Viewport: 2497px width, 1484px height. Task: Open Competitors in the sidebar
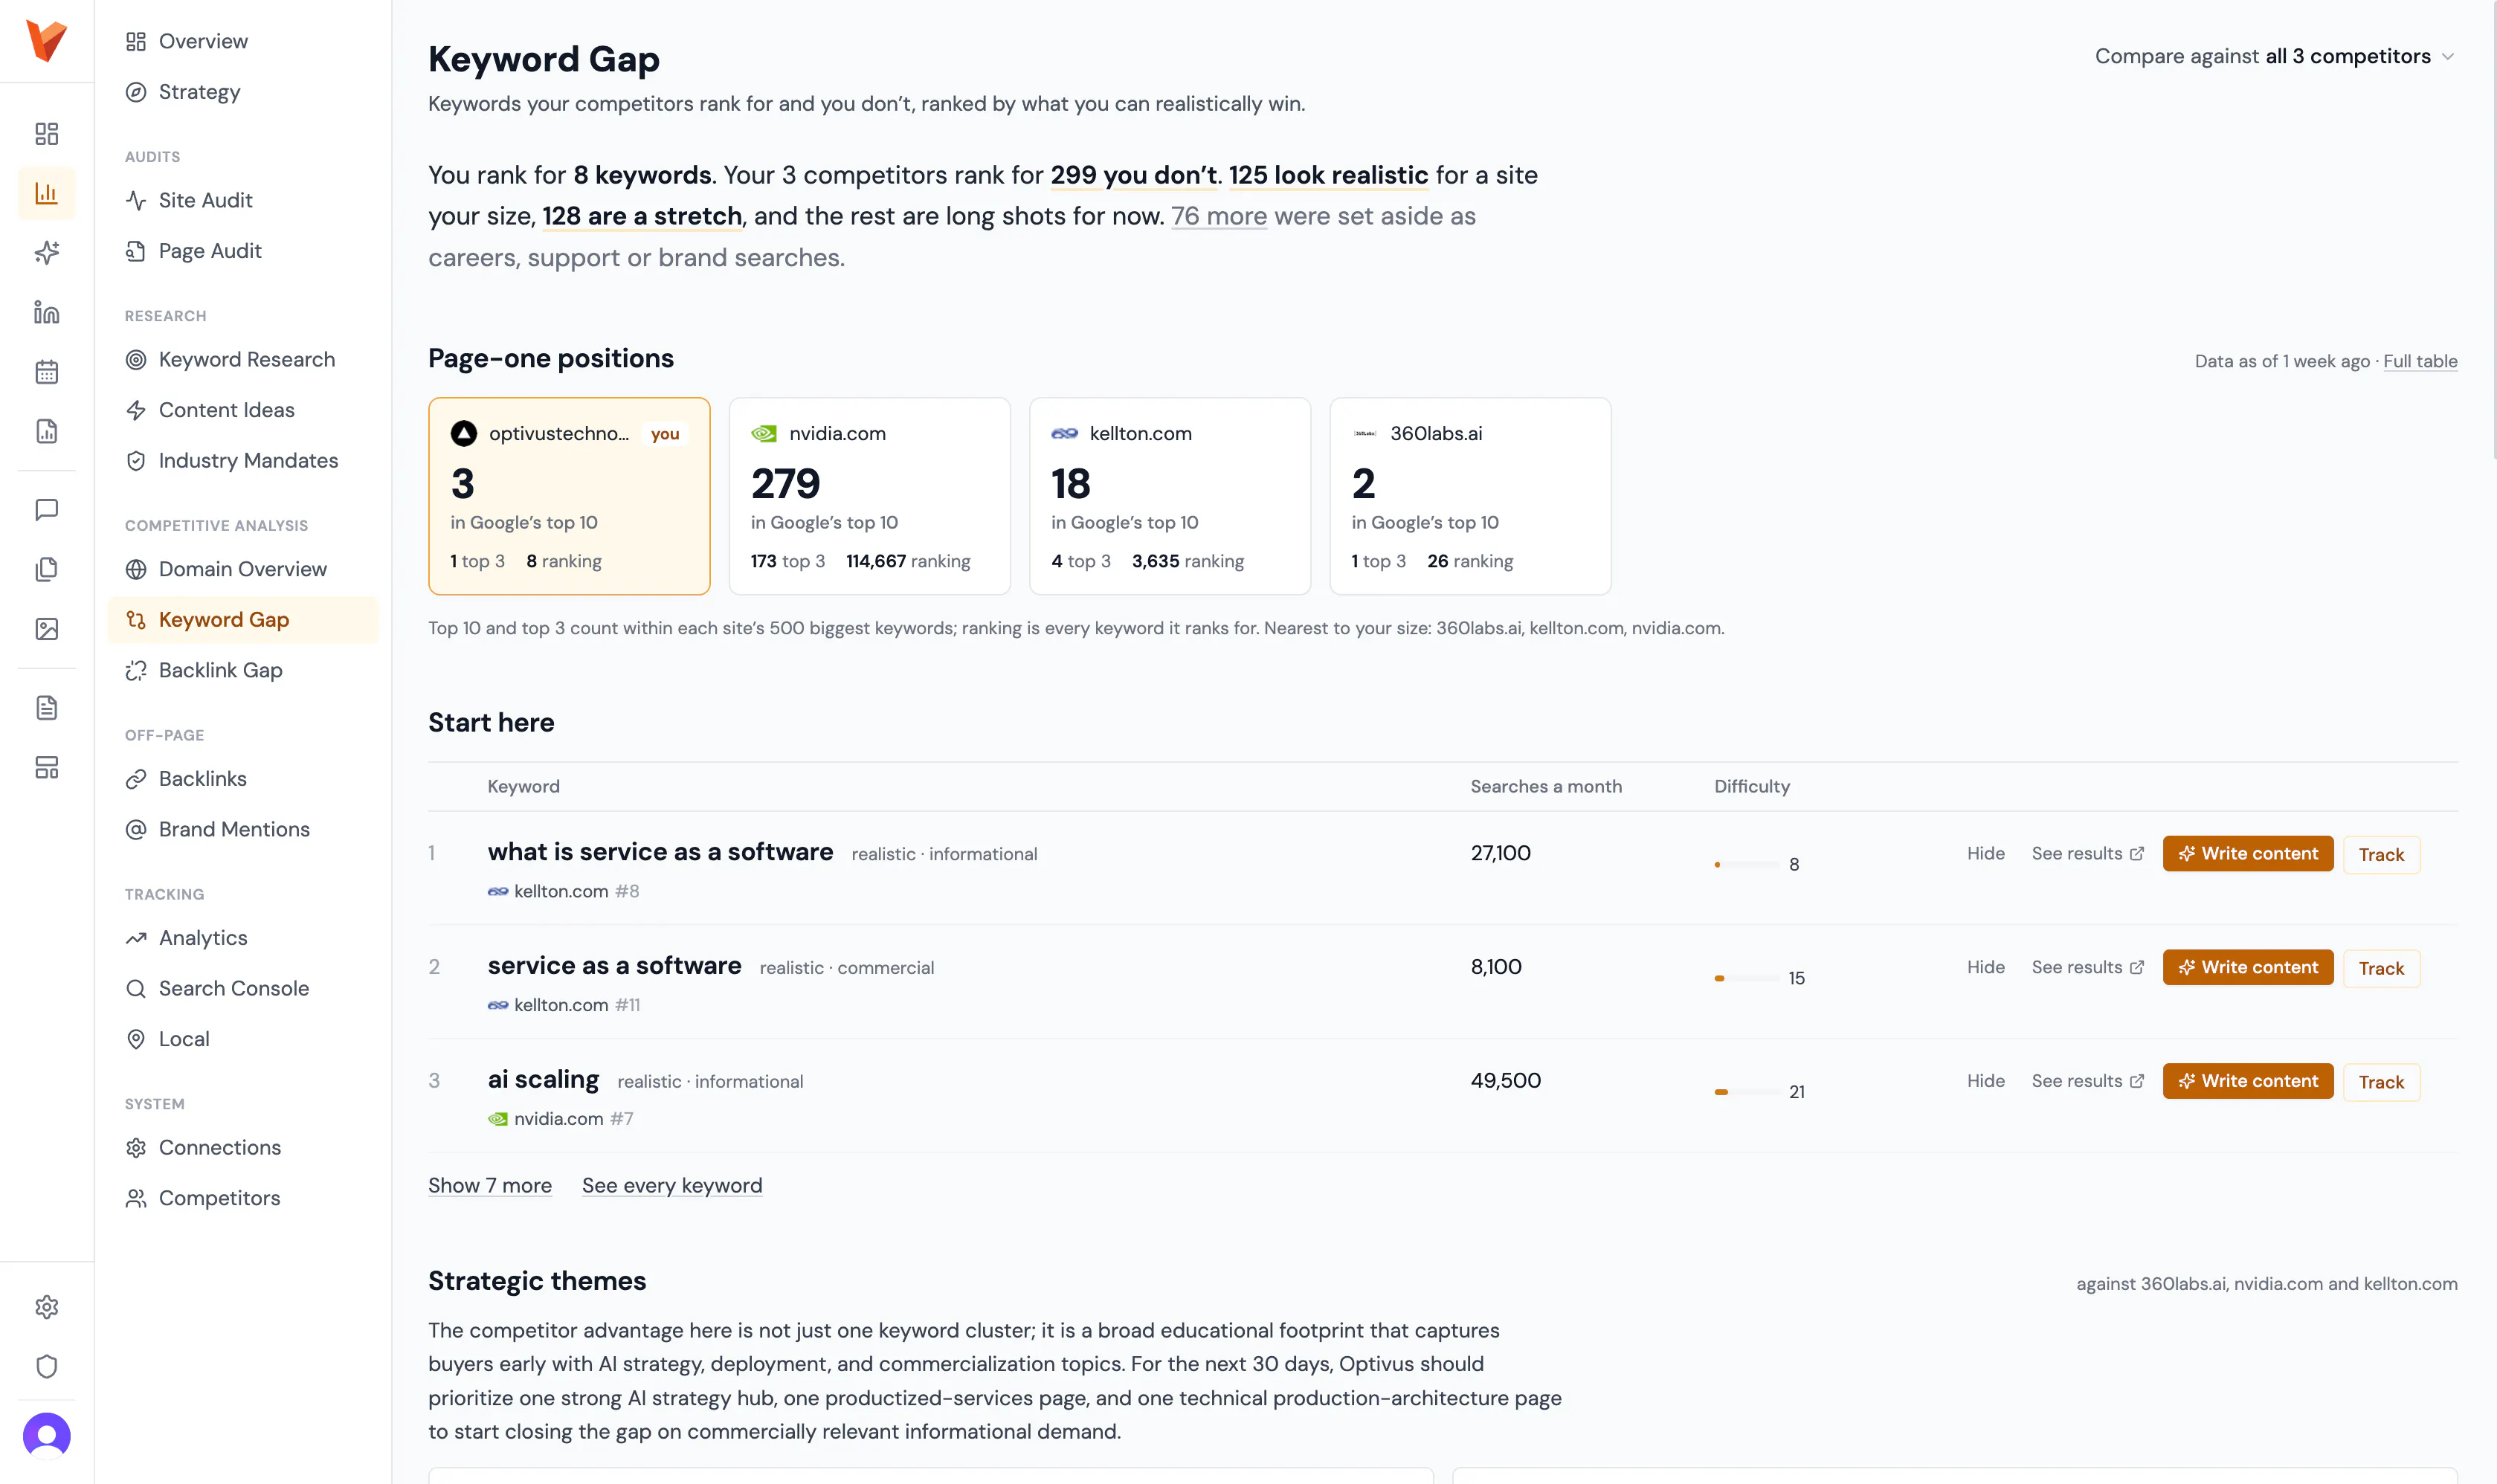[243, 1198]
